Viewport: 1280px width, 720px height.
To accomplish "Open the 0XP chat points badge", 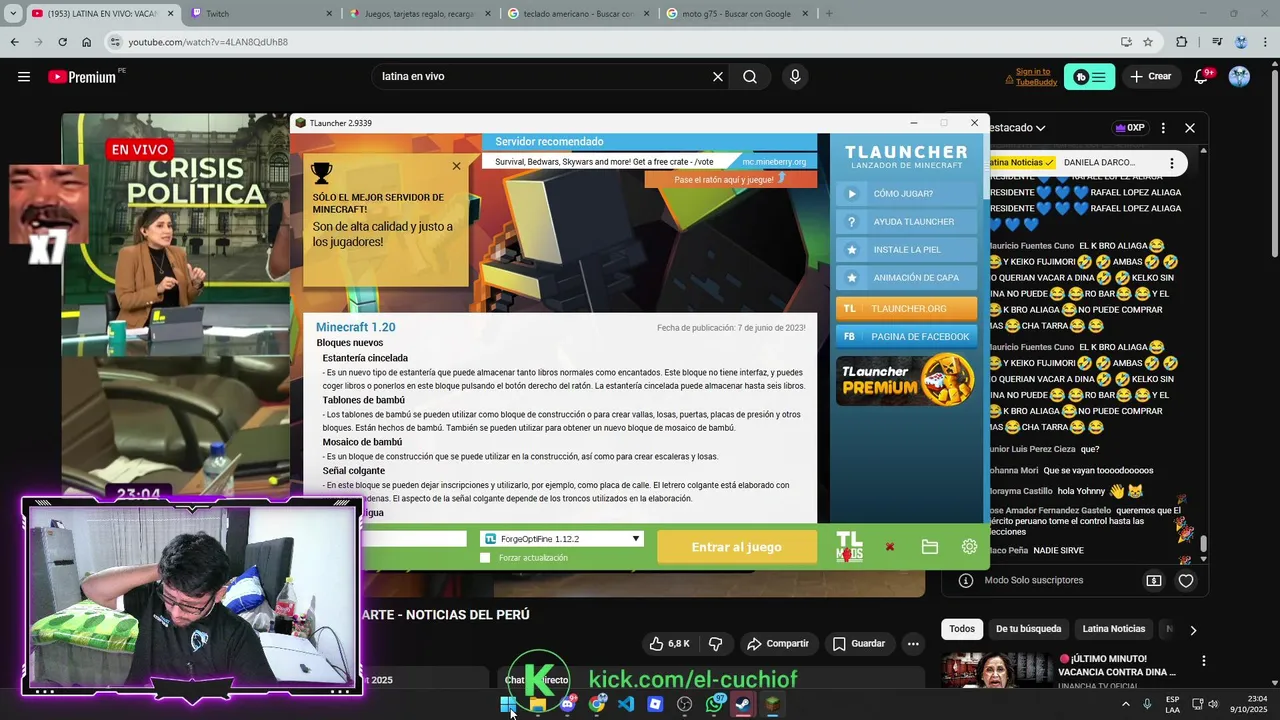I will [1129, 128].
